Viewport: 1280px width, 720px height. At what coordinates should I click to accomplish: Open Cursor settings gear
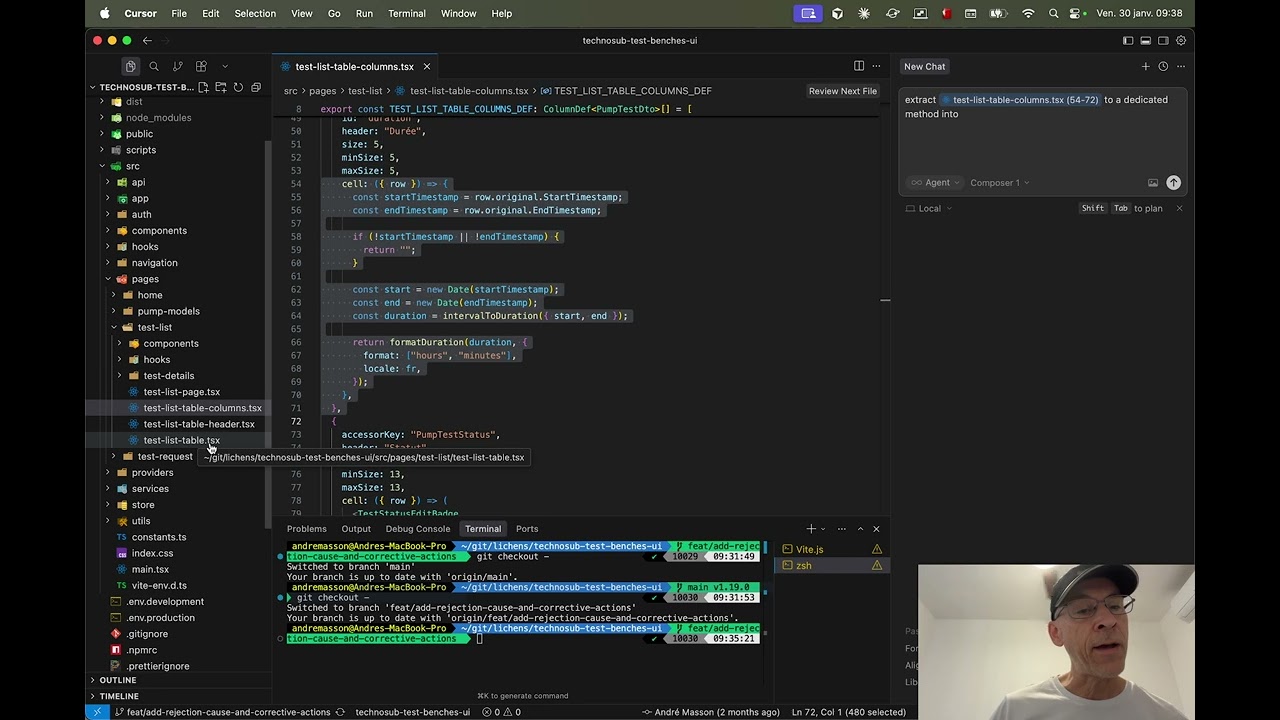point(1181,41)
